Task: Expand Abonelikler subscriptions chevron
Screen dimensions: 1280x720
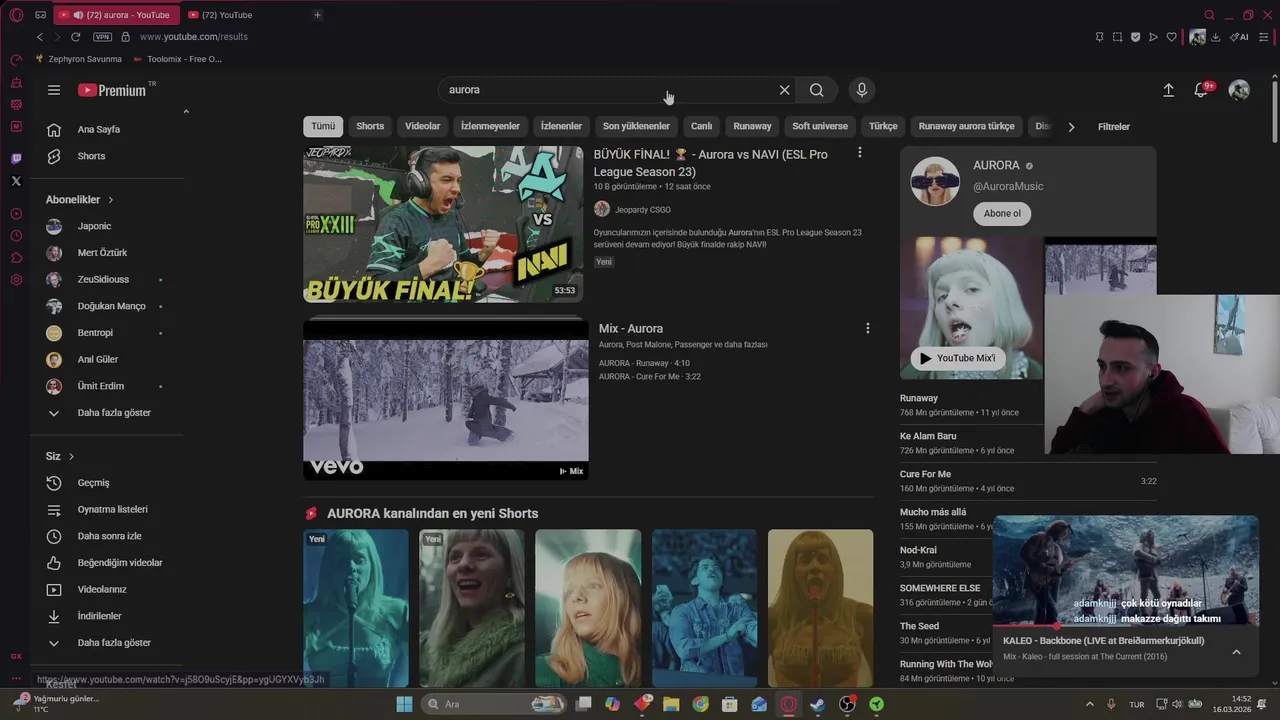Action: [110, 200]
